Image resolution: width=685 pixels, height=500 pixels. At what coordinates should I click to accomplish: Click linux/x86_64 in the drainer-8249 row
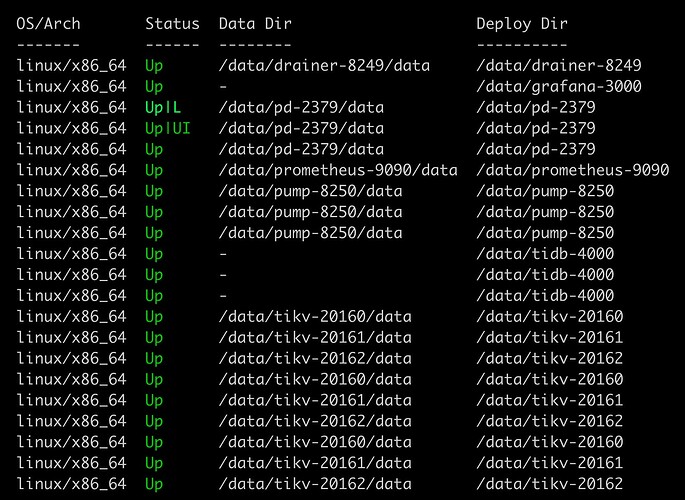pos(71,66)
